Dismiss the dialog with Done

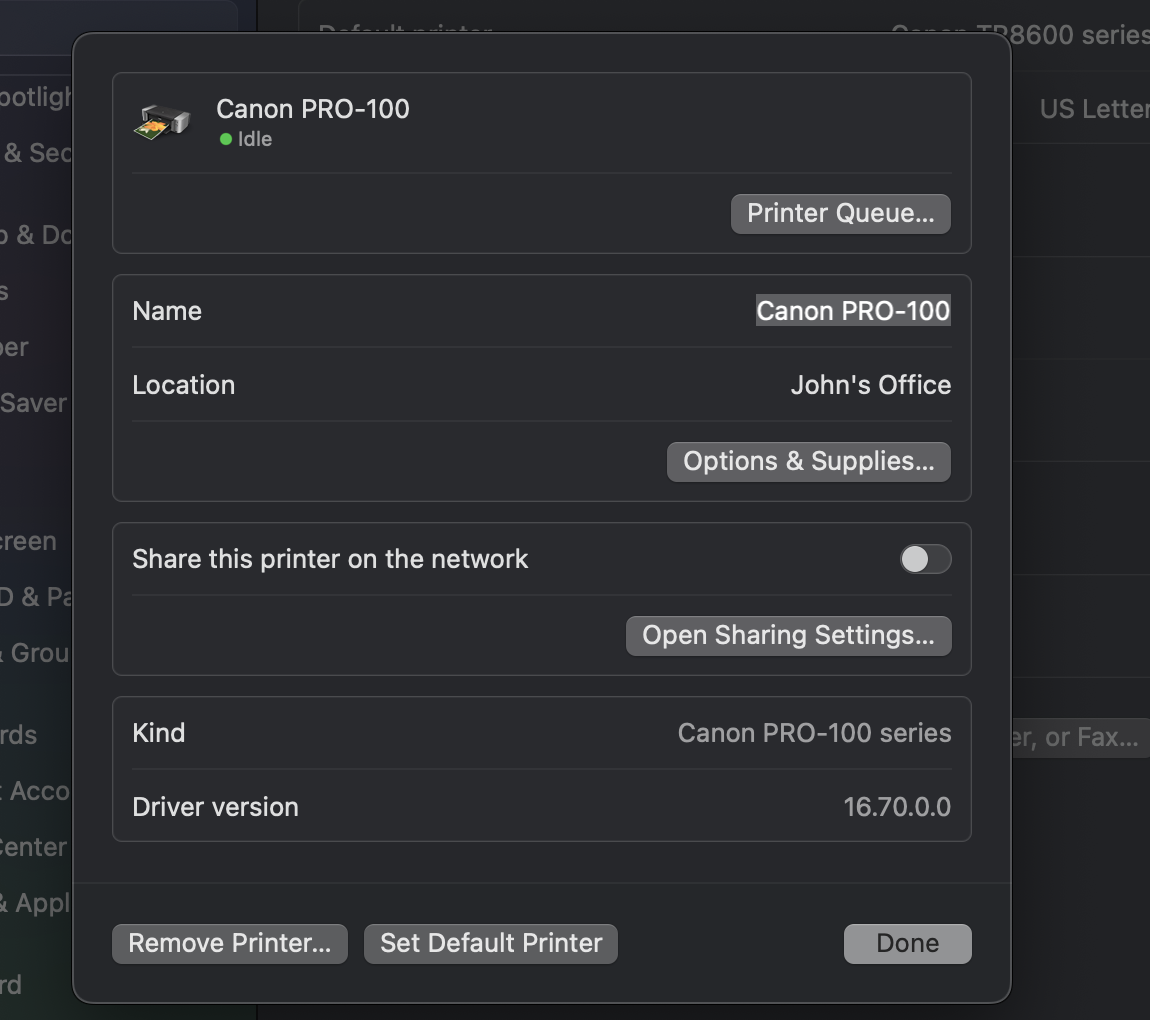[x=906, y=943]
